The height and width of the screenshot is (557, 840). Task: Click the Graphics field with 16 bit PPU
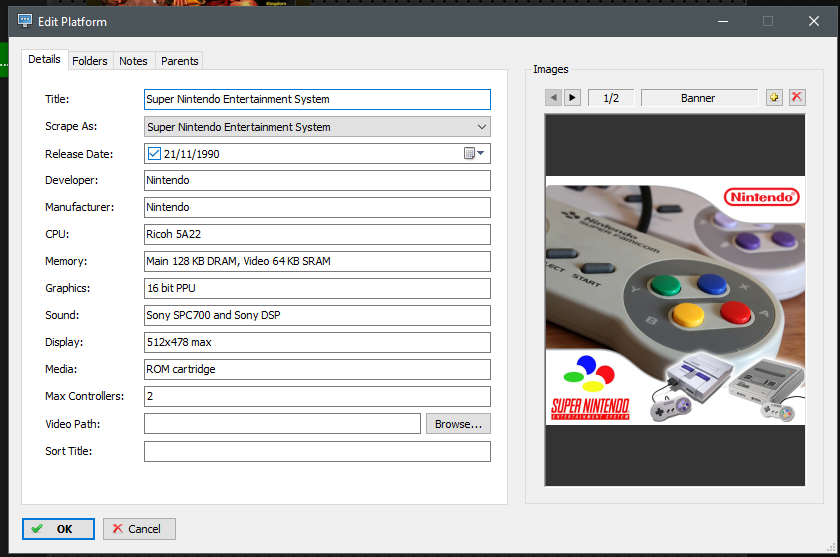317,288
